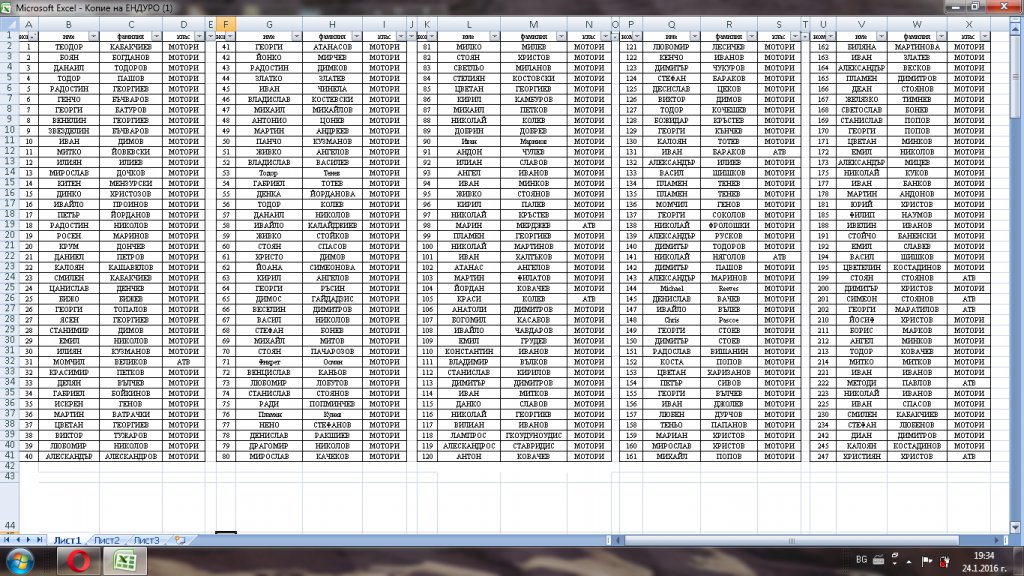Image resolution: width=1024 pixels, height=576 pixels.
Task: Select the cell containing СТАВРИДИС
Action: click(x=534, y=445)
